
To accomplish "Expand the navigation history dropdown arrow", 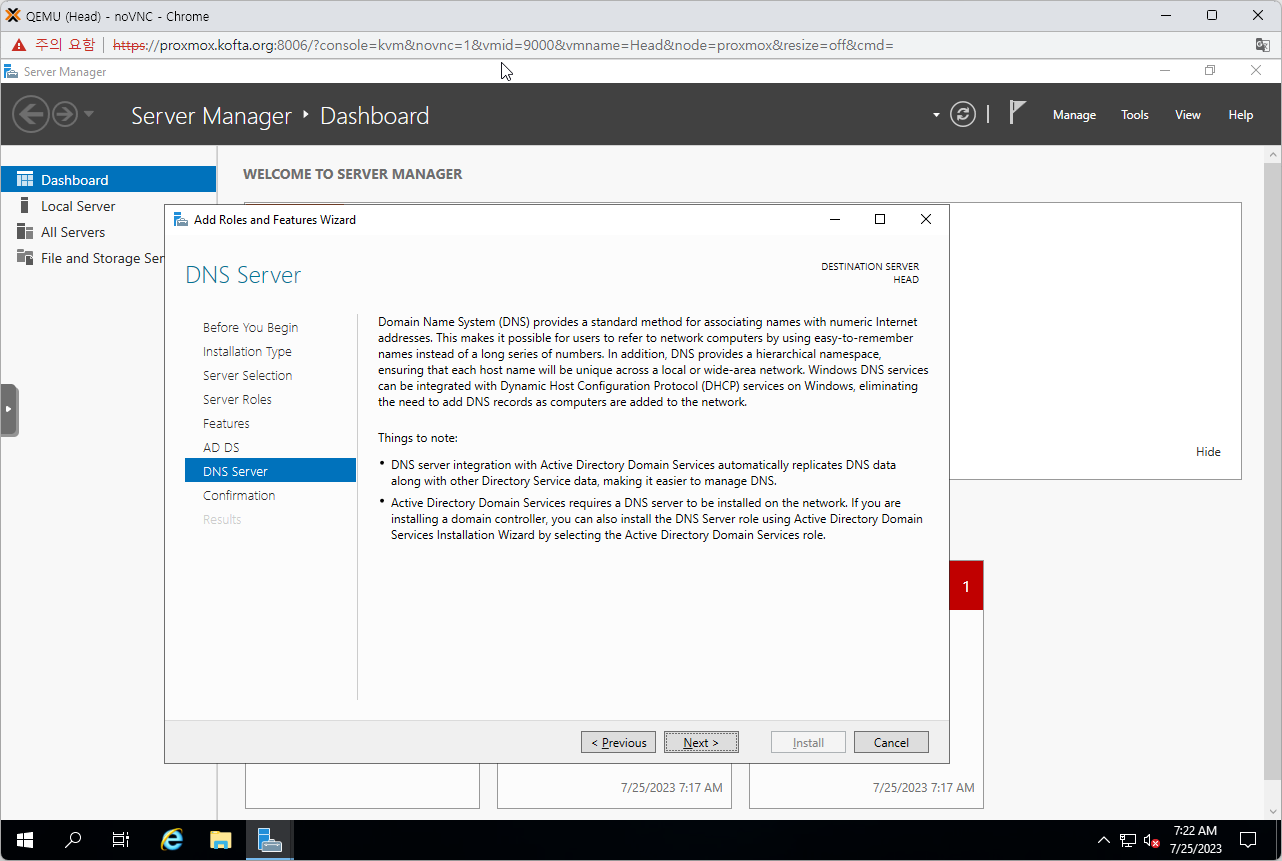I will pyautogui.click(x=89, y=114).
